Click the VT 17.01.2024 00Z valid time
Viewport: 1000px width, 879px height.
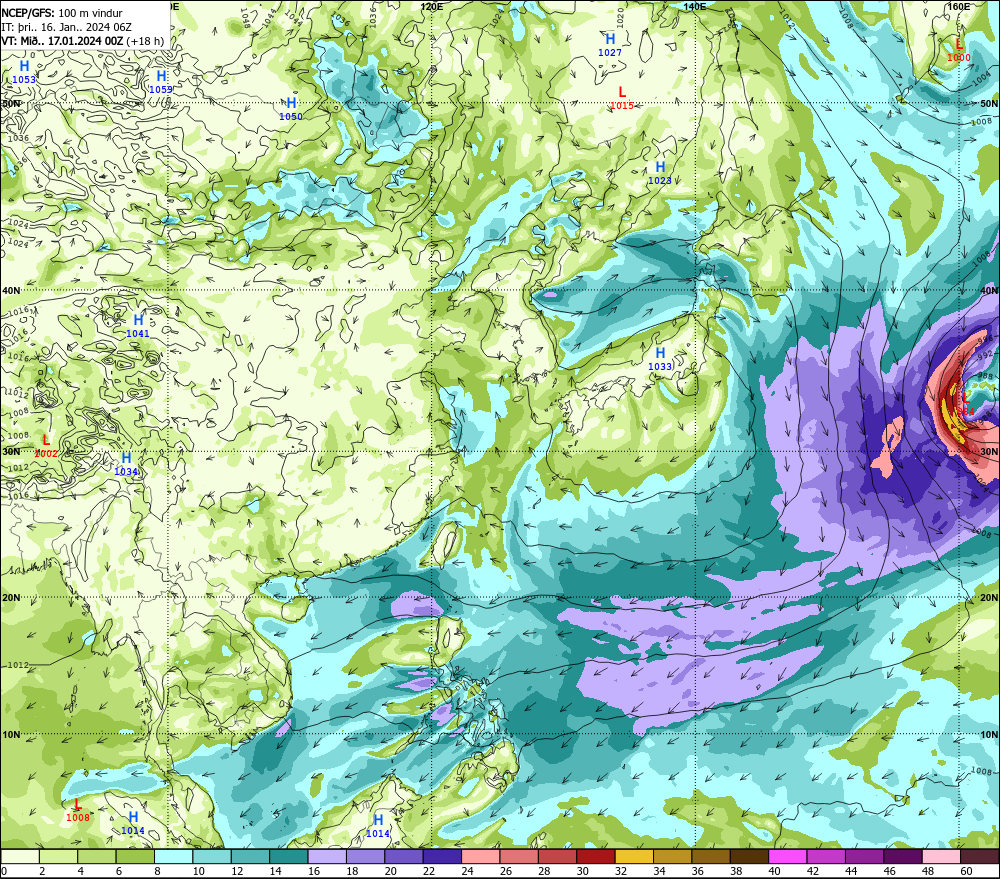pos(63,41)
